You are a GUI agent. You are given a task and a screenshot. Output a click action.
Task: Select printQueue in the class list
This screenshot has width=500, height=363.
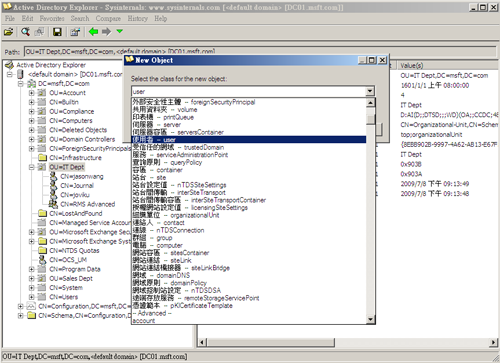point(249,117)
